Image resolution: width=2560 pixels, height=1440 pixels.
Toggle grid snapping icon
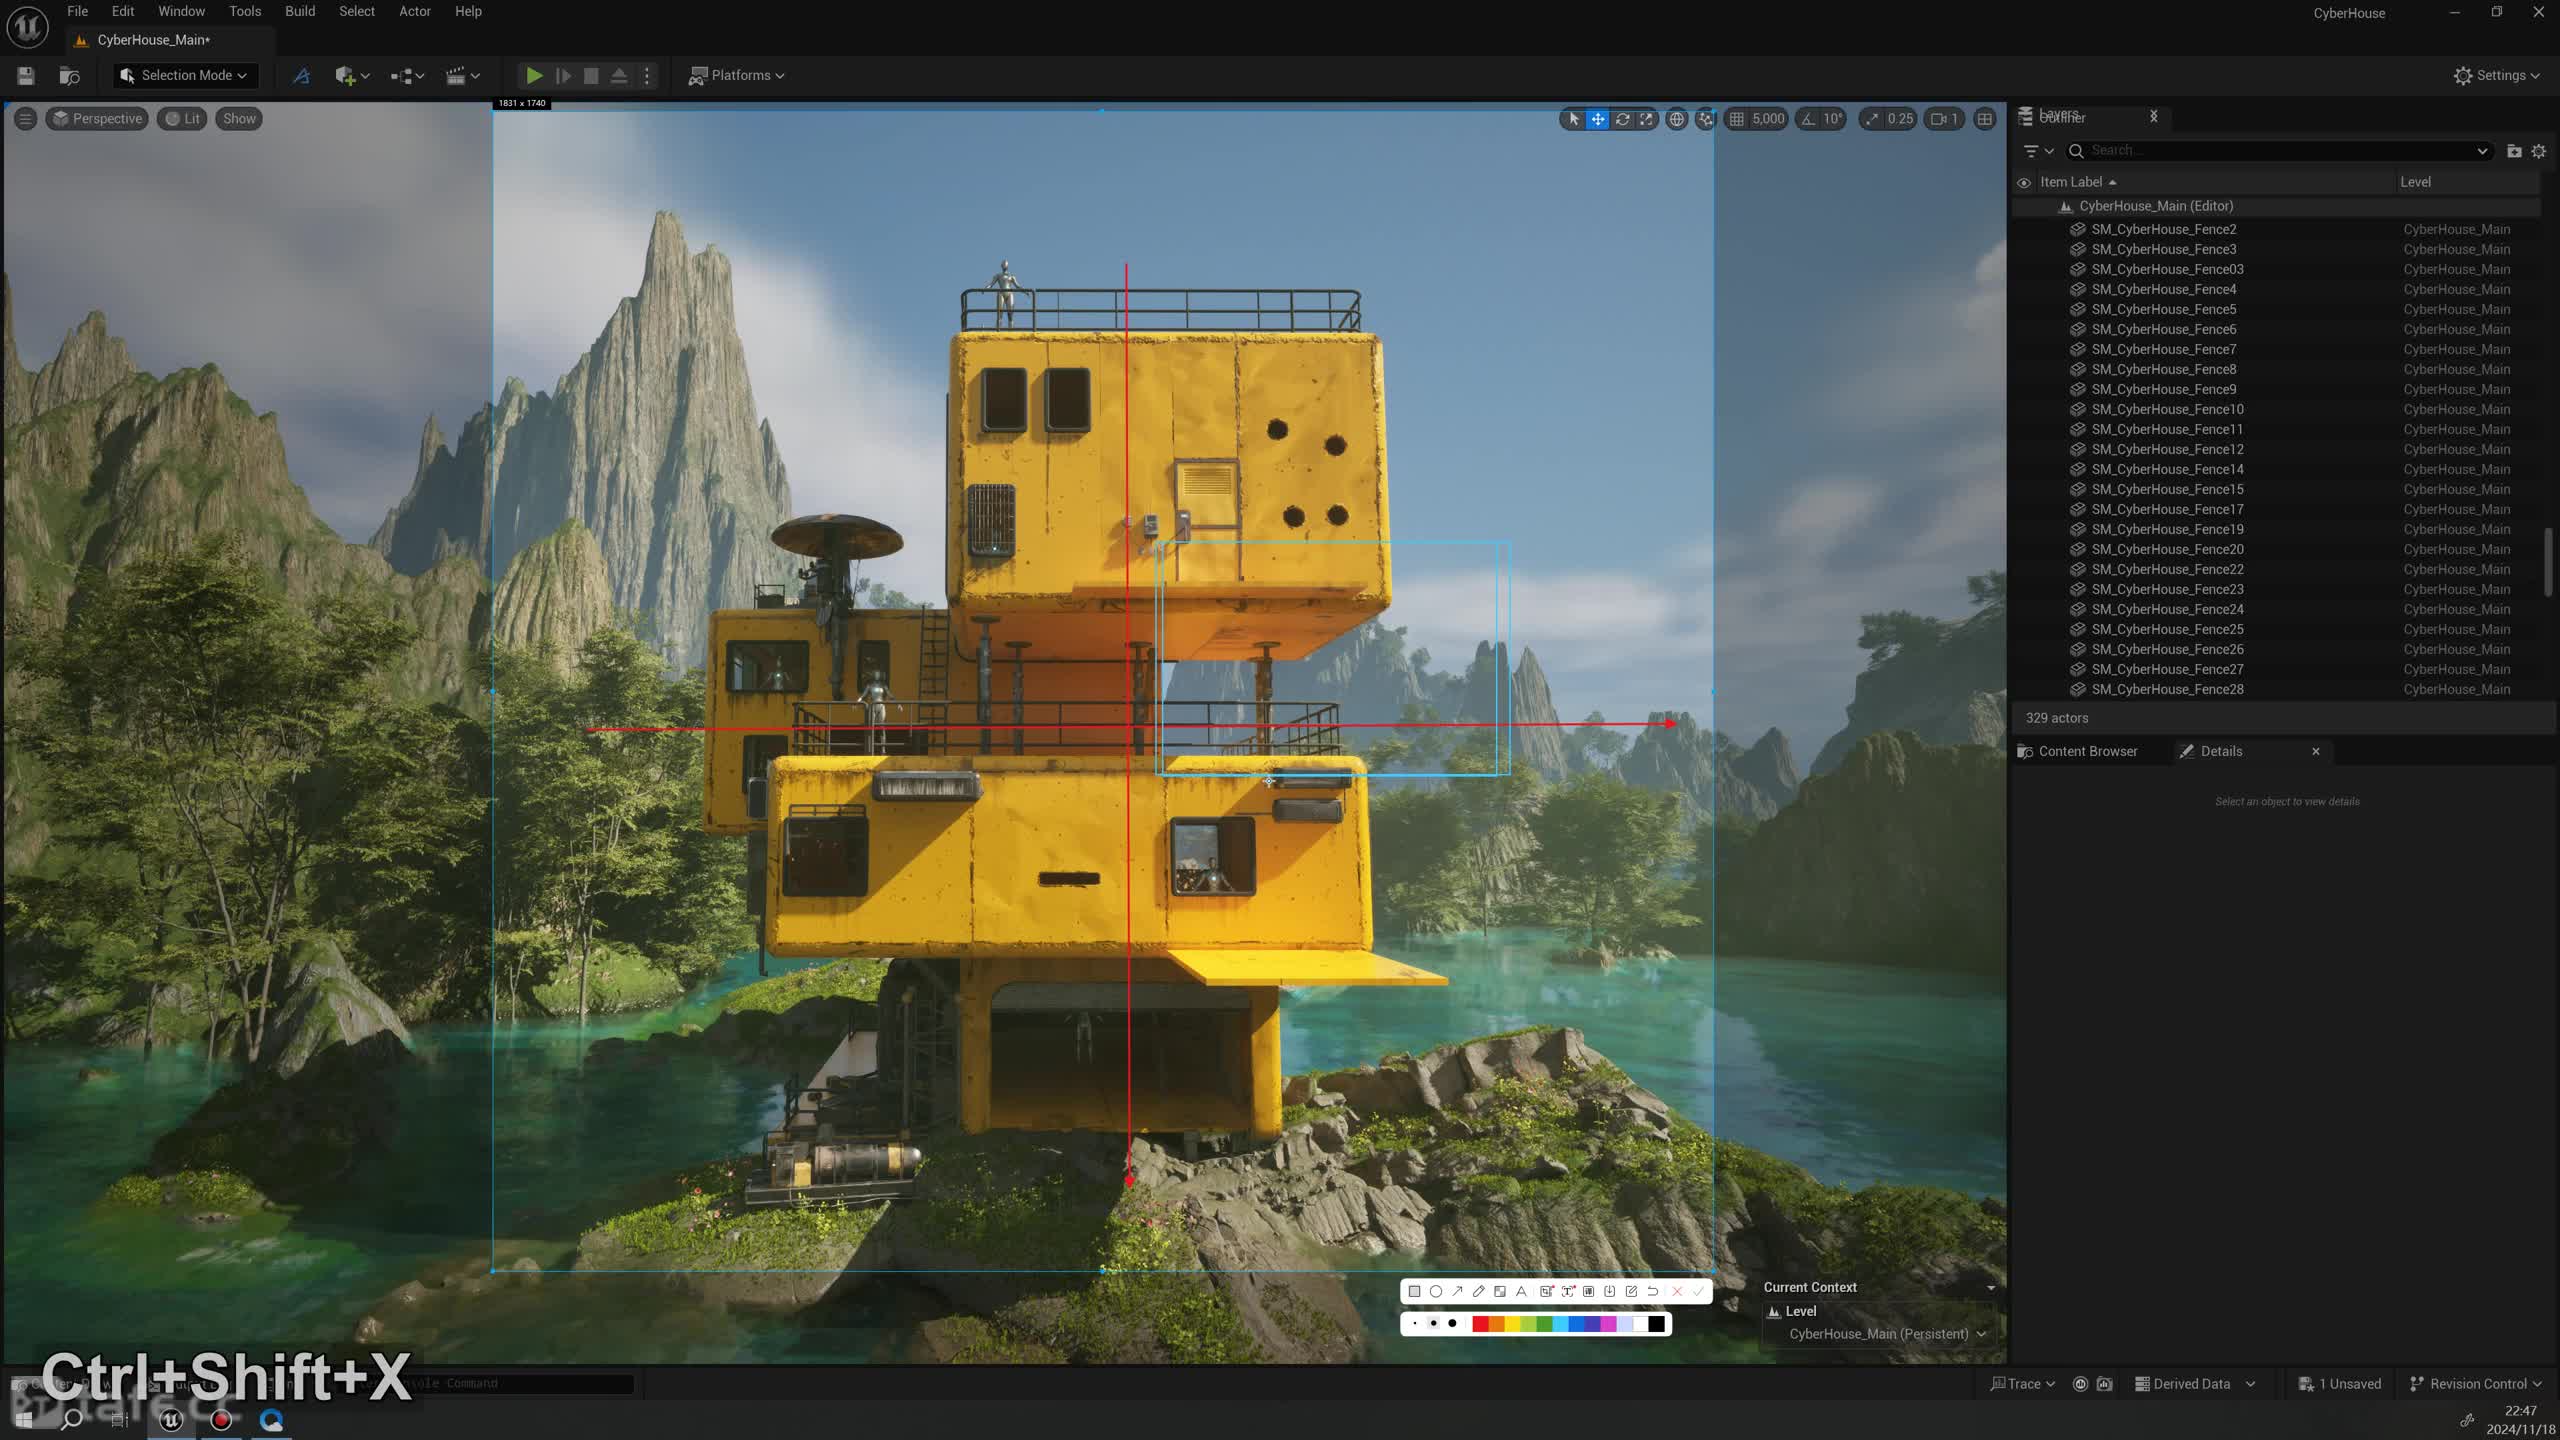1737,119
